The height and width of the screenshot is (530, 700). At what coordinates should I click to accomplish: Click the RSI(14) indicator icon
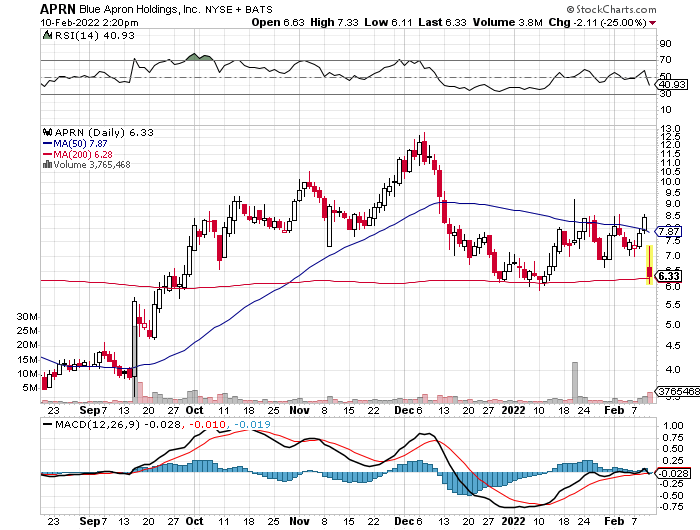tap(47, 35)
